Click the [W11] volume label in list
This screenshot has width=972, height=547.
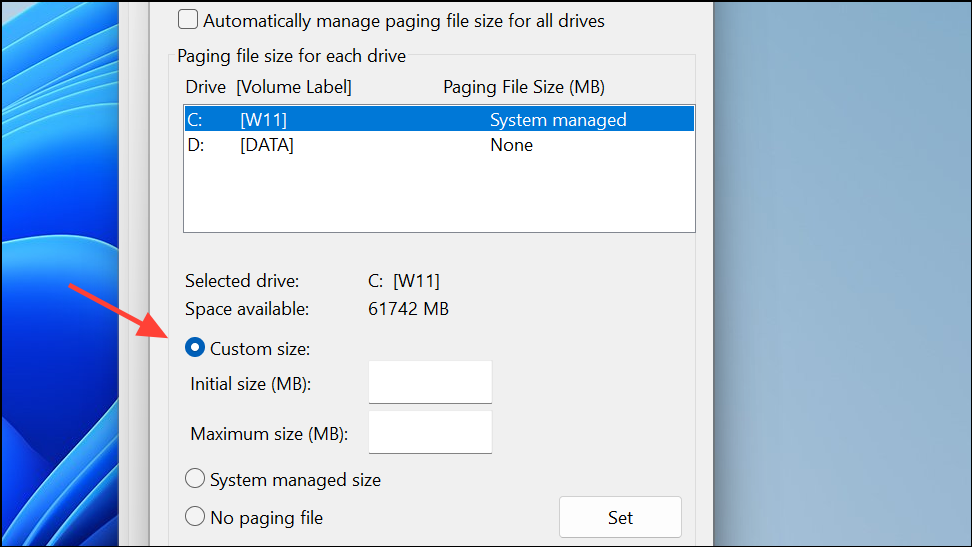(264, 120)
